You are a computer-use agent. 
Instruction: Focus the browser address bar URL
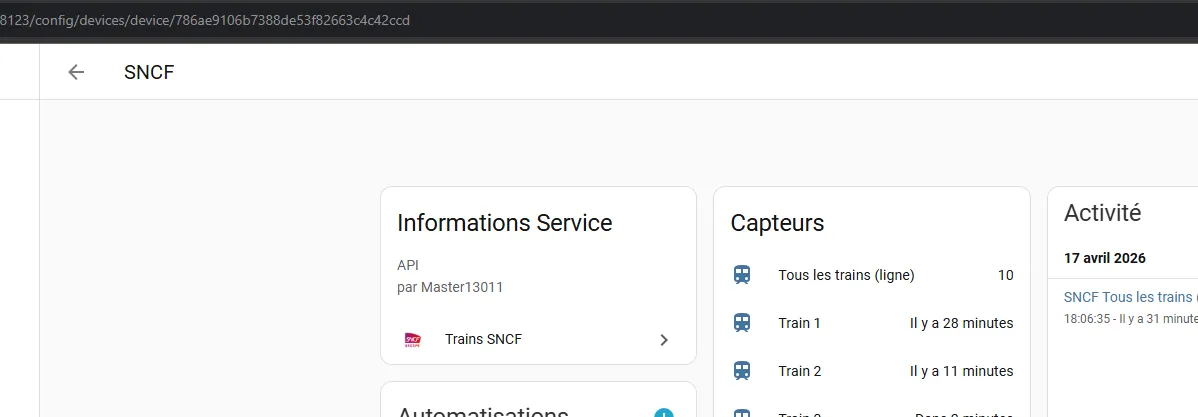[205, 20]
